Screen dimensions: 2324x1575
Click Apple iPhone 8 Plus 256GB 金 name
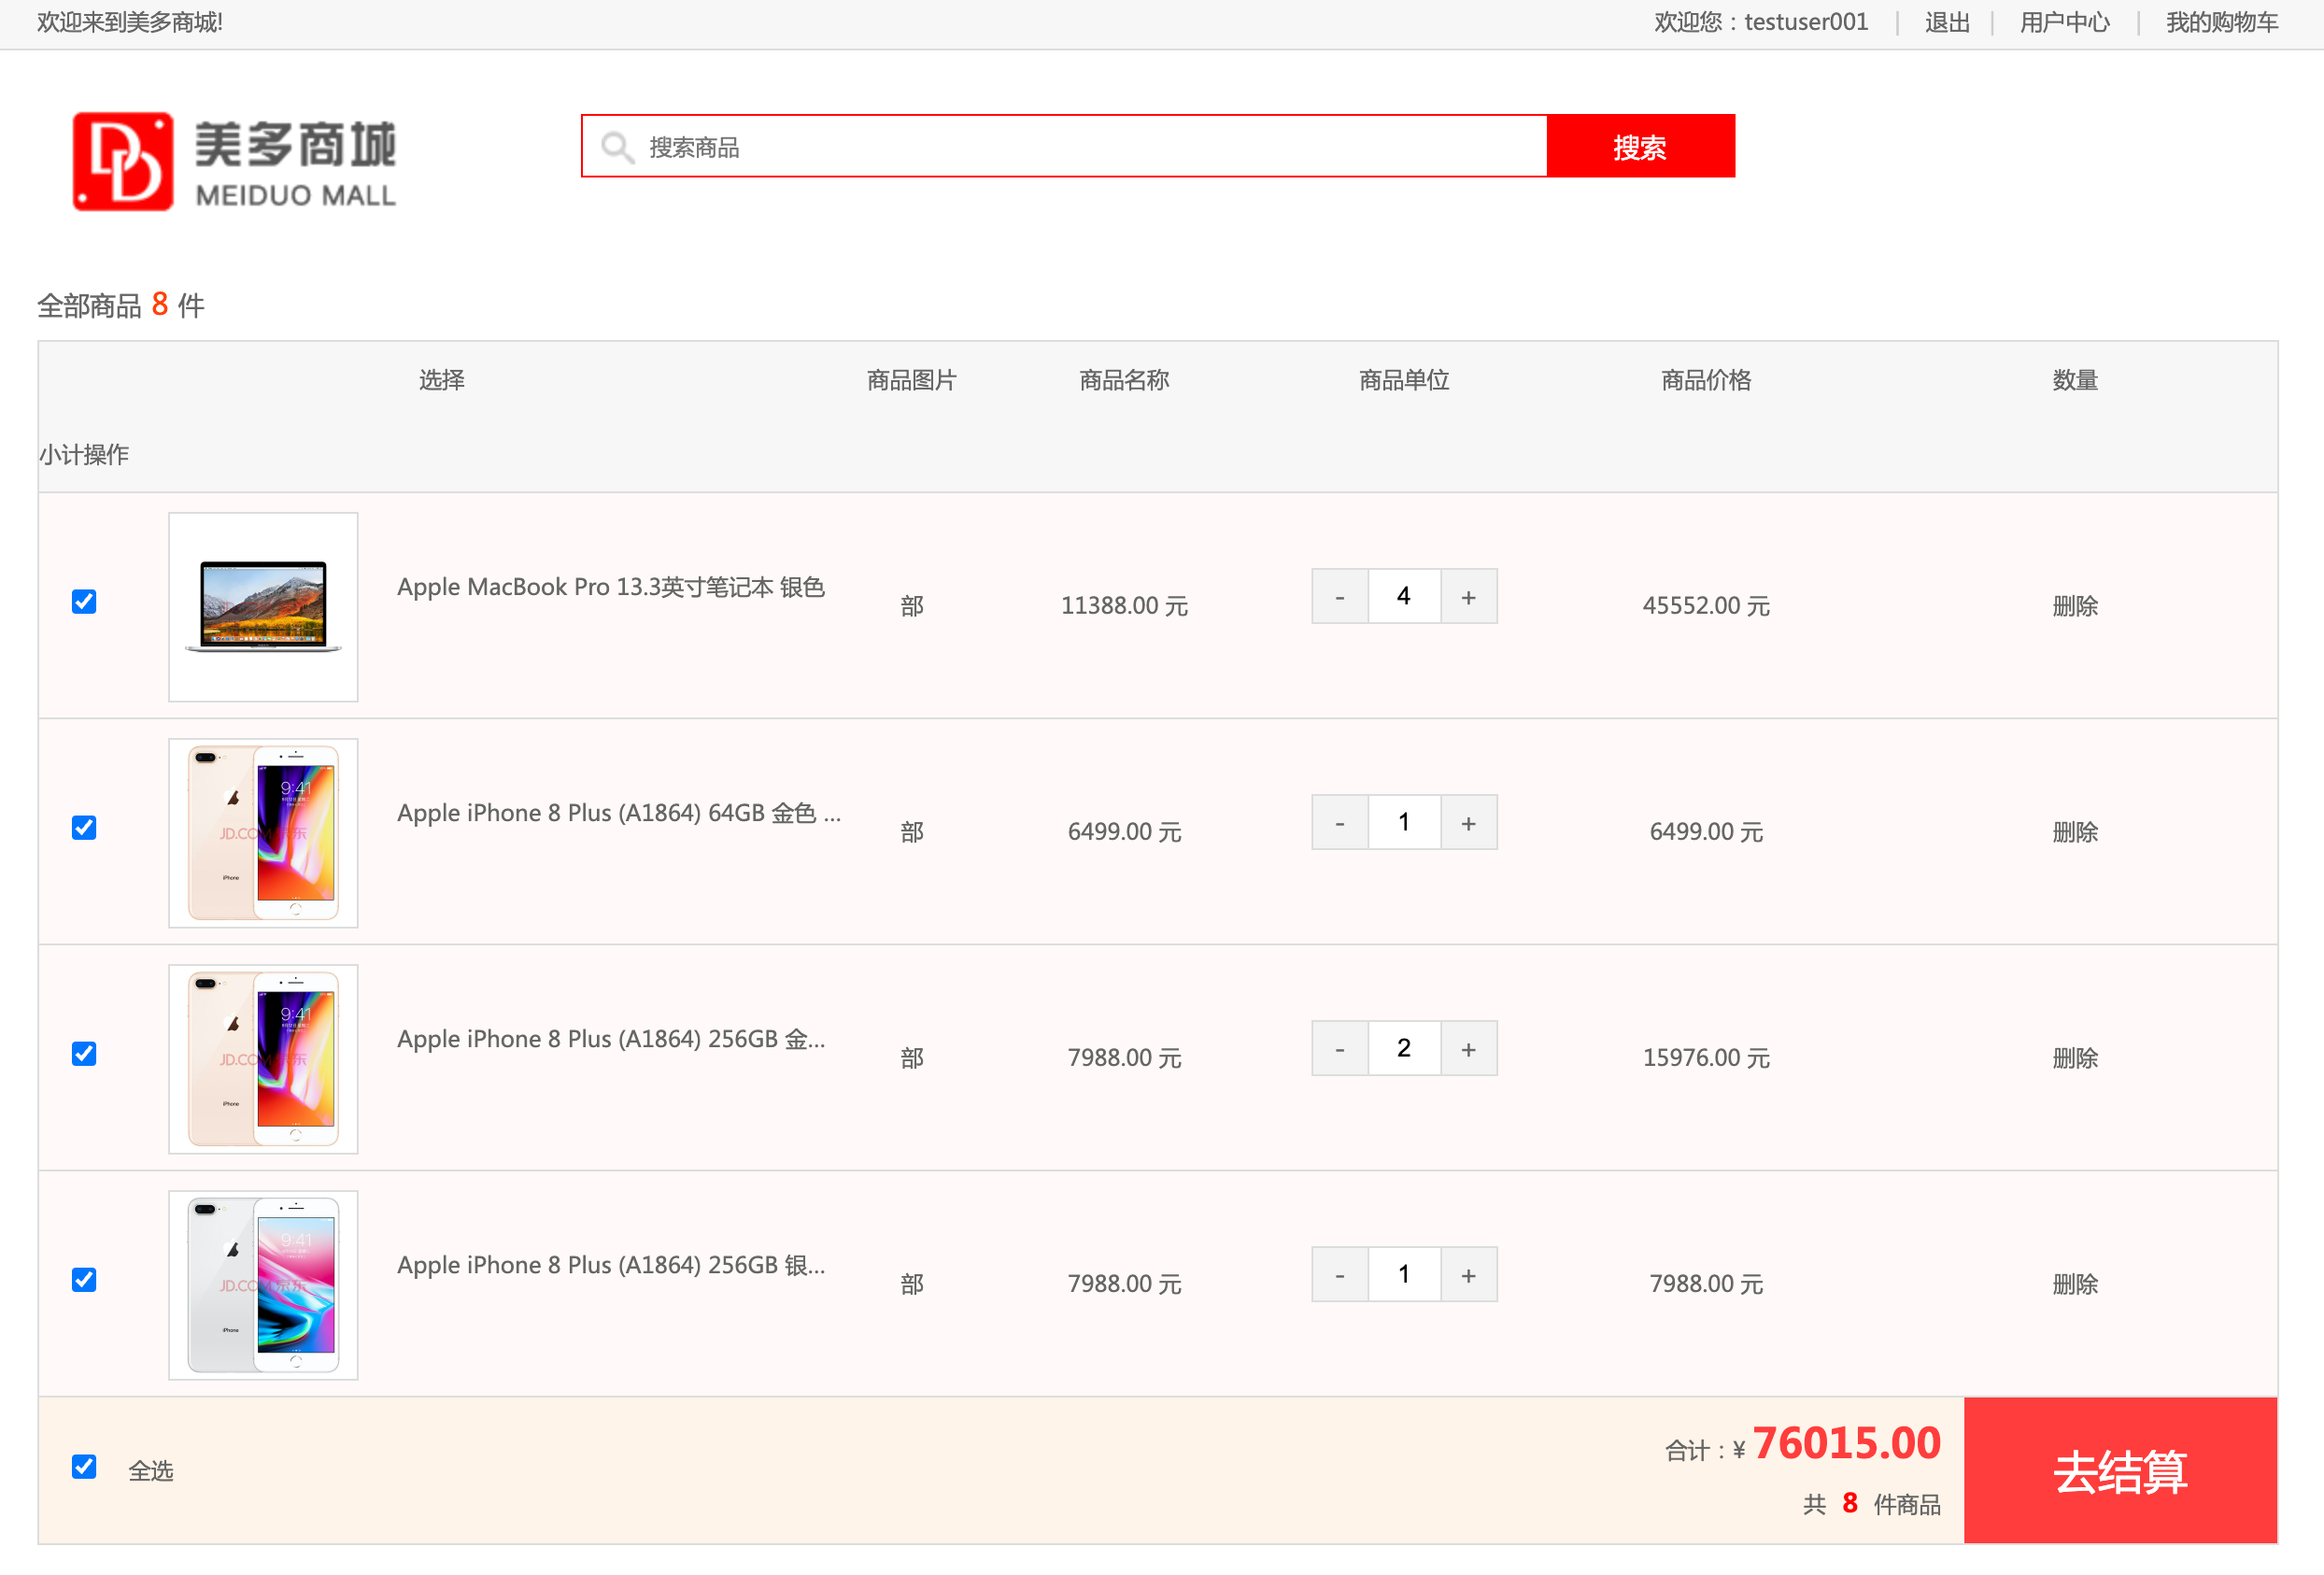[x=611, y=1039]
